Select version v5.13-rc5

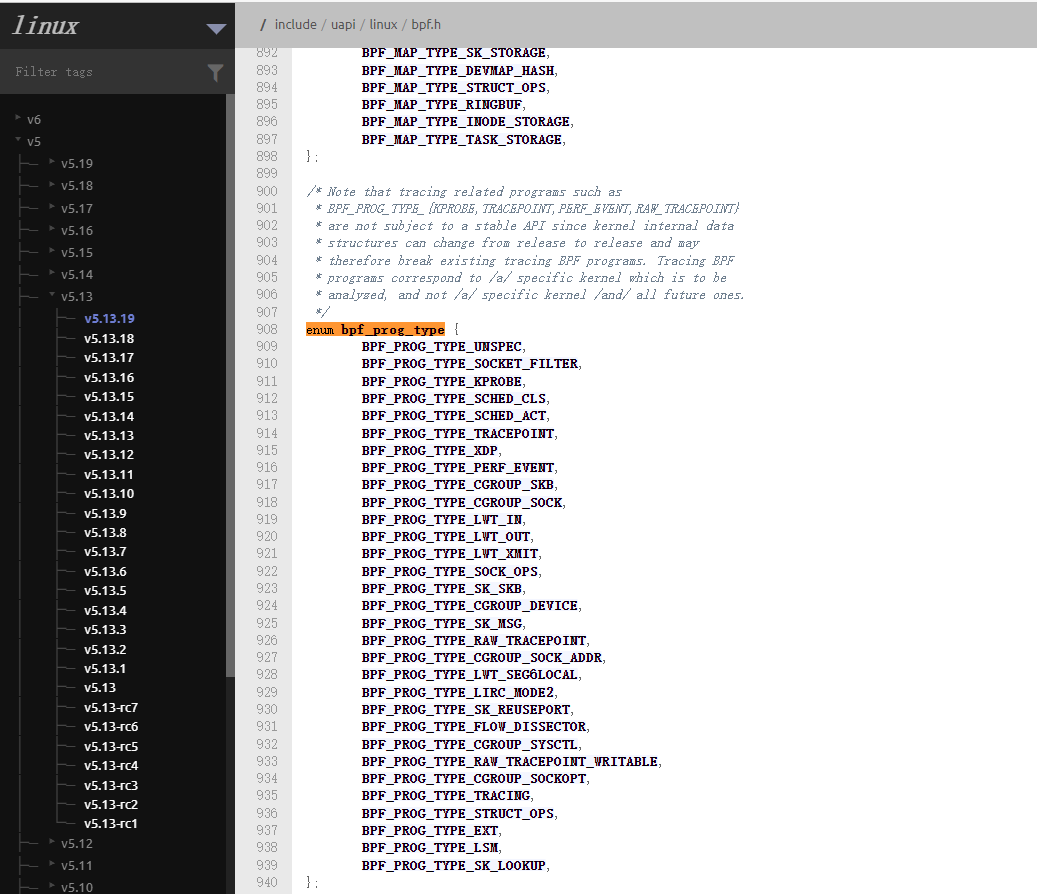(111, 747)
